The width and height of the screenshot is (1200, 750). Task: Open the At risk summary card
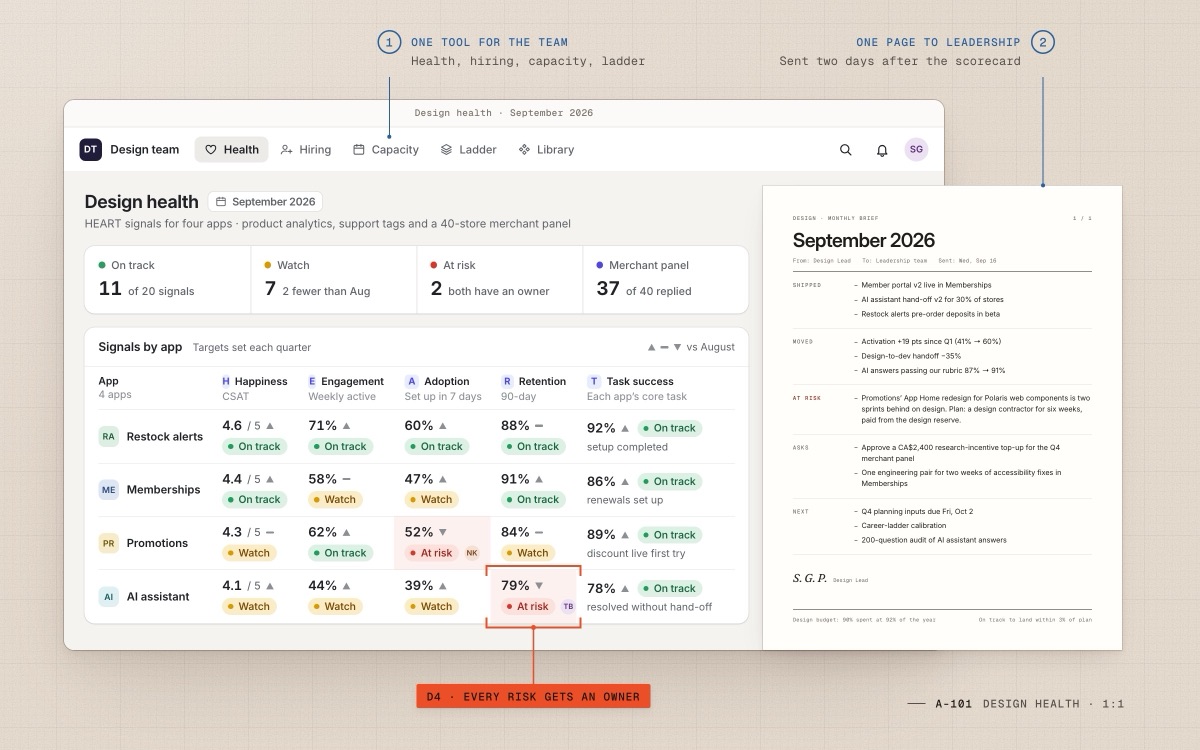click(x=500, y=279)
